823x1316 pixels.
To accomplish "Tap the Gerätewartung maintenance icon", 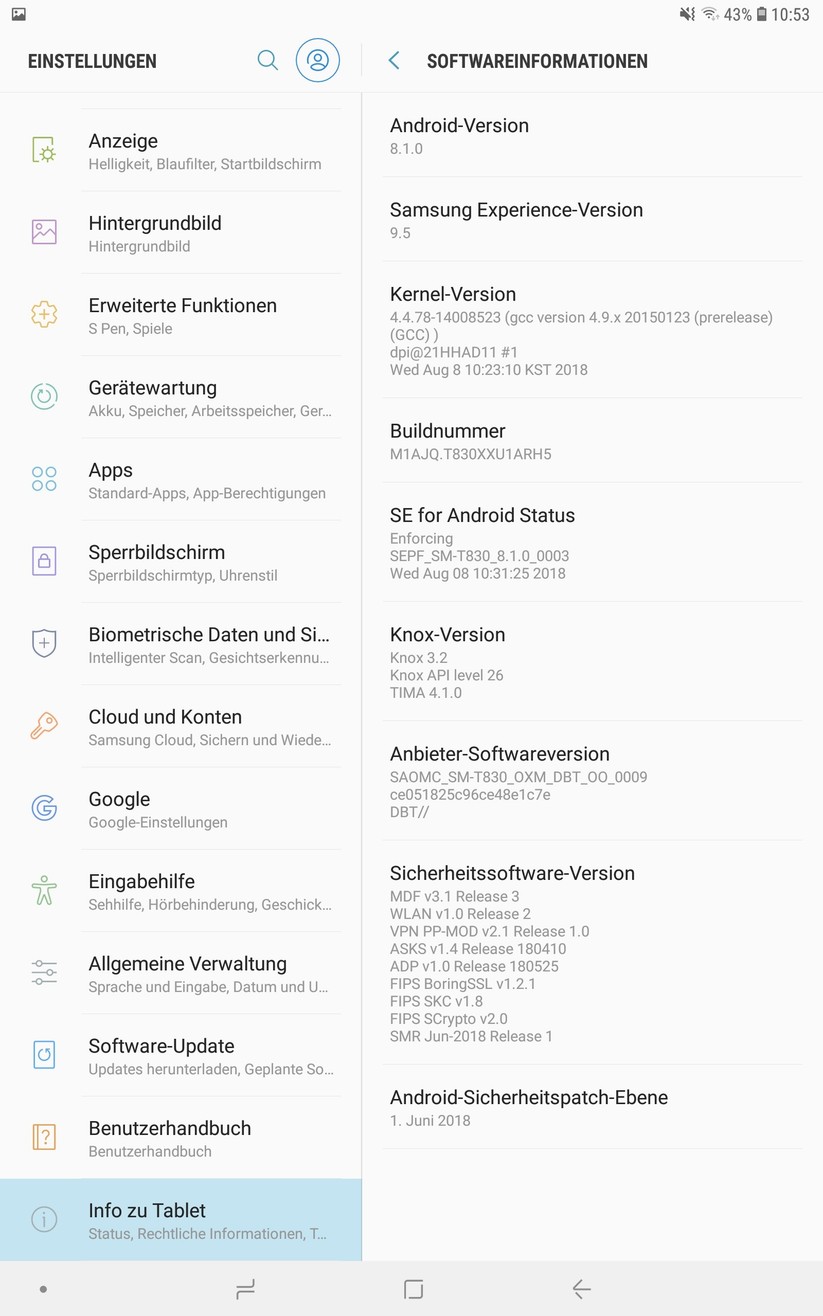I will 44,397.
